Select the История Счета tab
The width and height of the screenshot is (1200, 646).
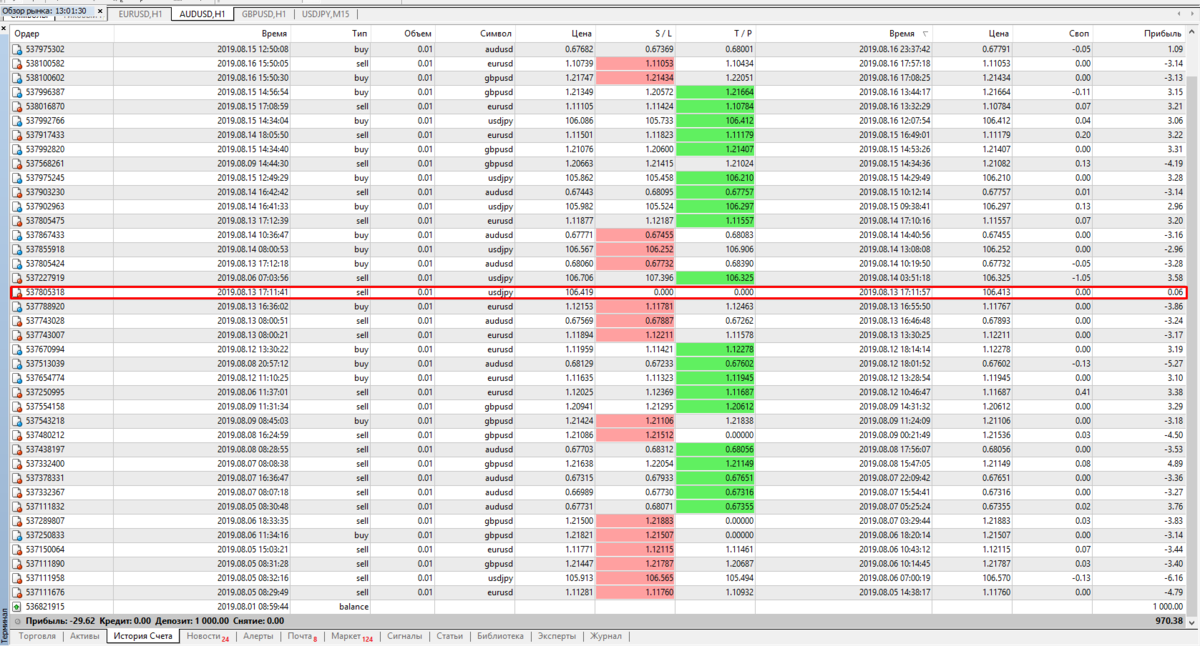click(x=143, y=636)
